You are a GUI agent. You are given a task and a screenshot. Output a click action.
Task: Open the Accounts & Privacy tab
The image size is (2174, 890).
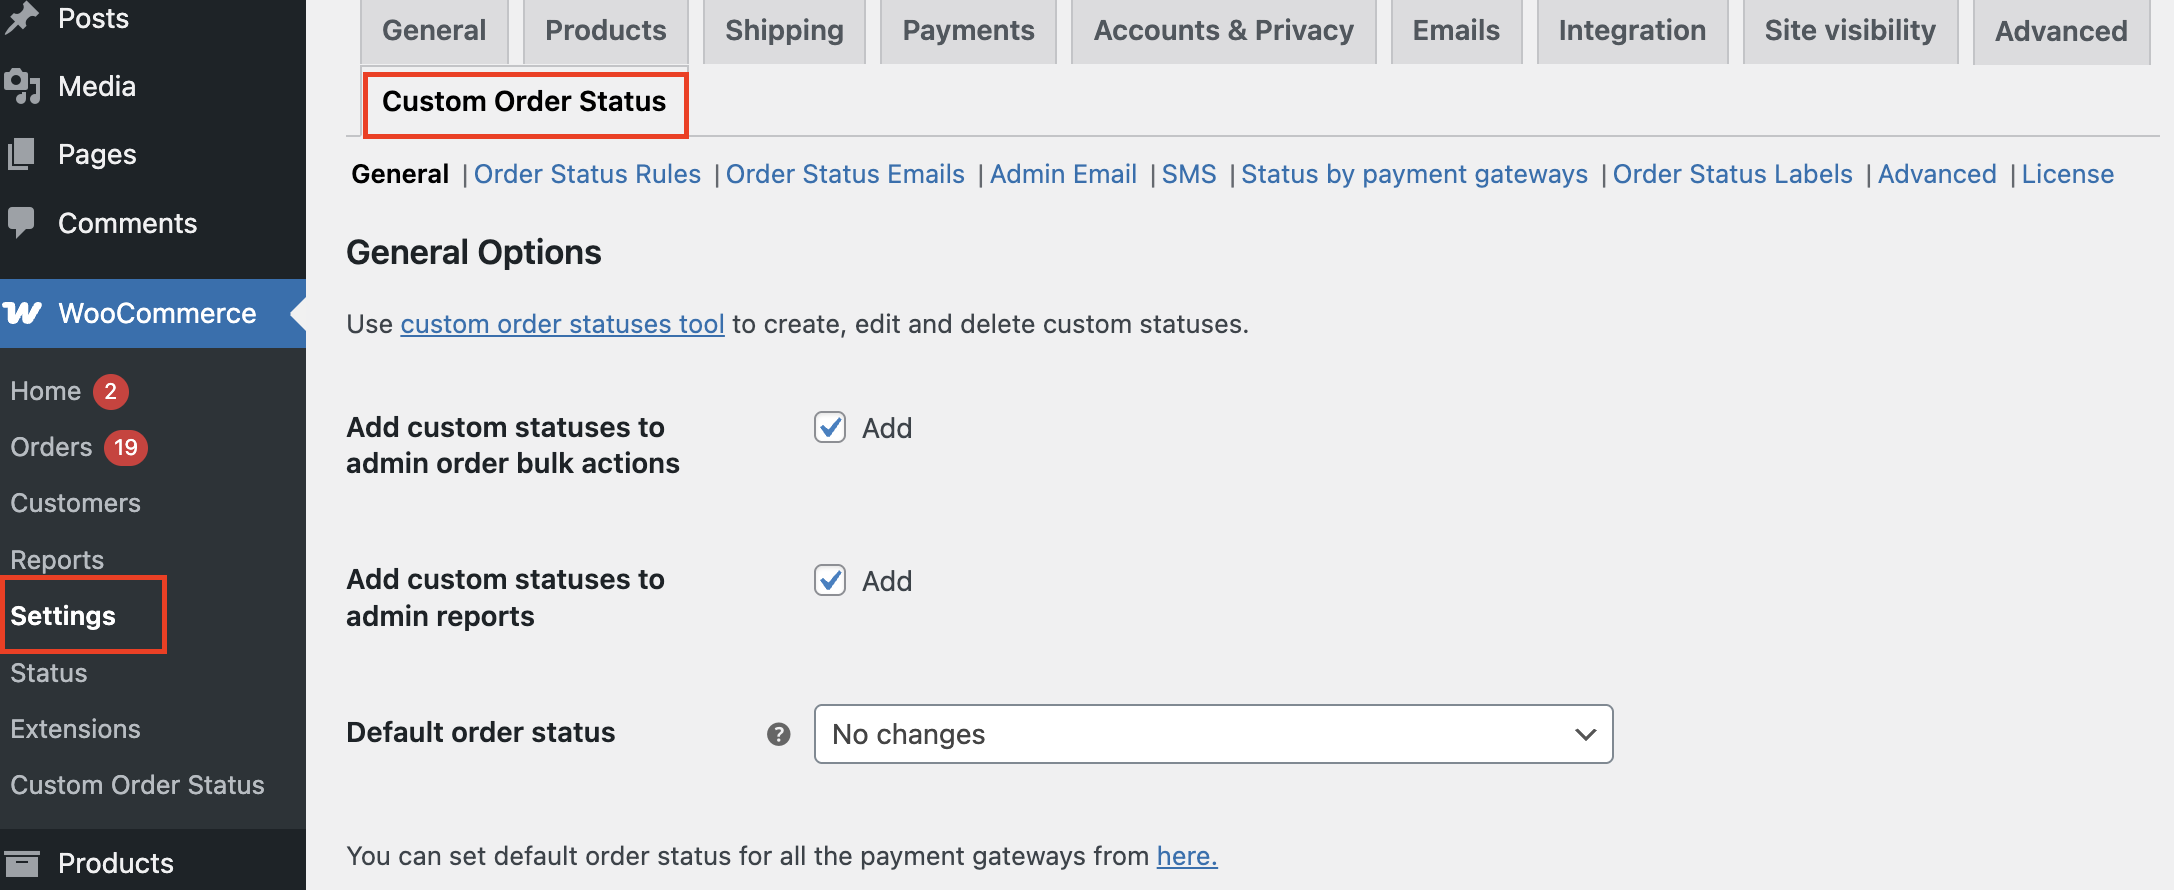[x=1223, y=31]
